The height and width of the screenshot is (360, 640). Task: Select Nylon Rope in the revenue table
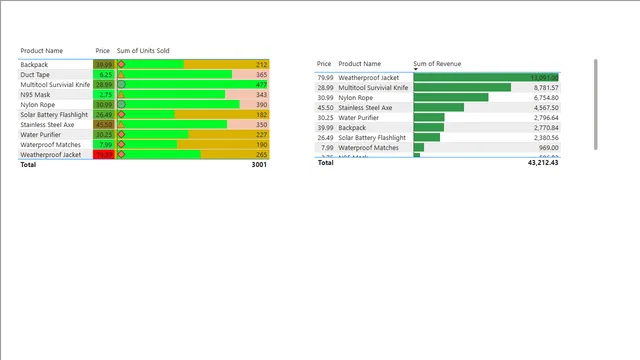[356, 98]
